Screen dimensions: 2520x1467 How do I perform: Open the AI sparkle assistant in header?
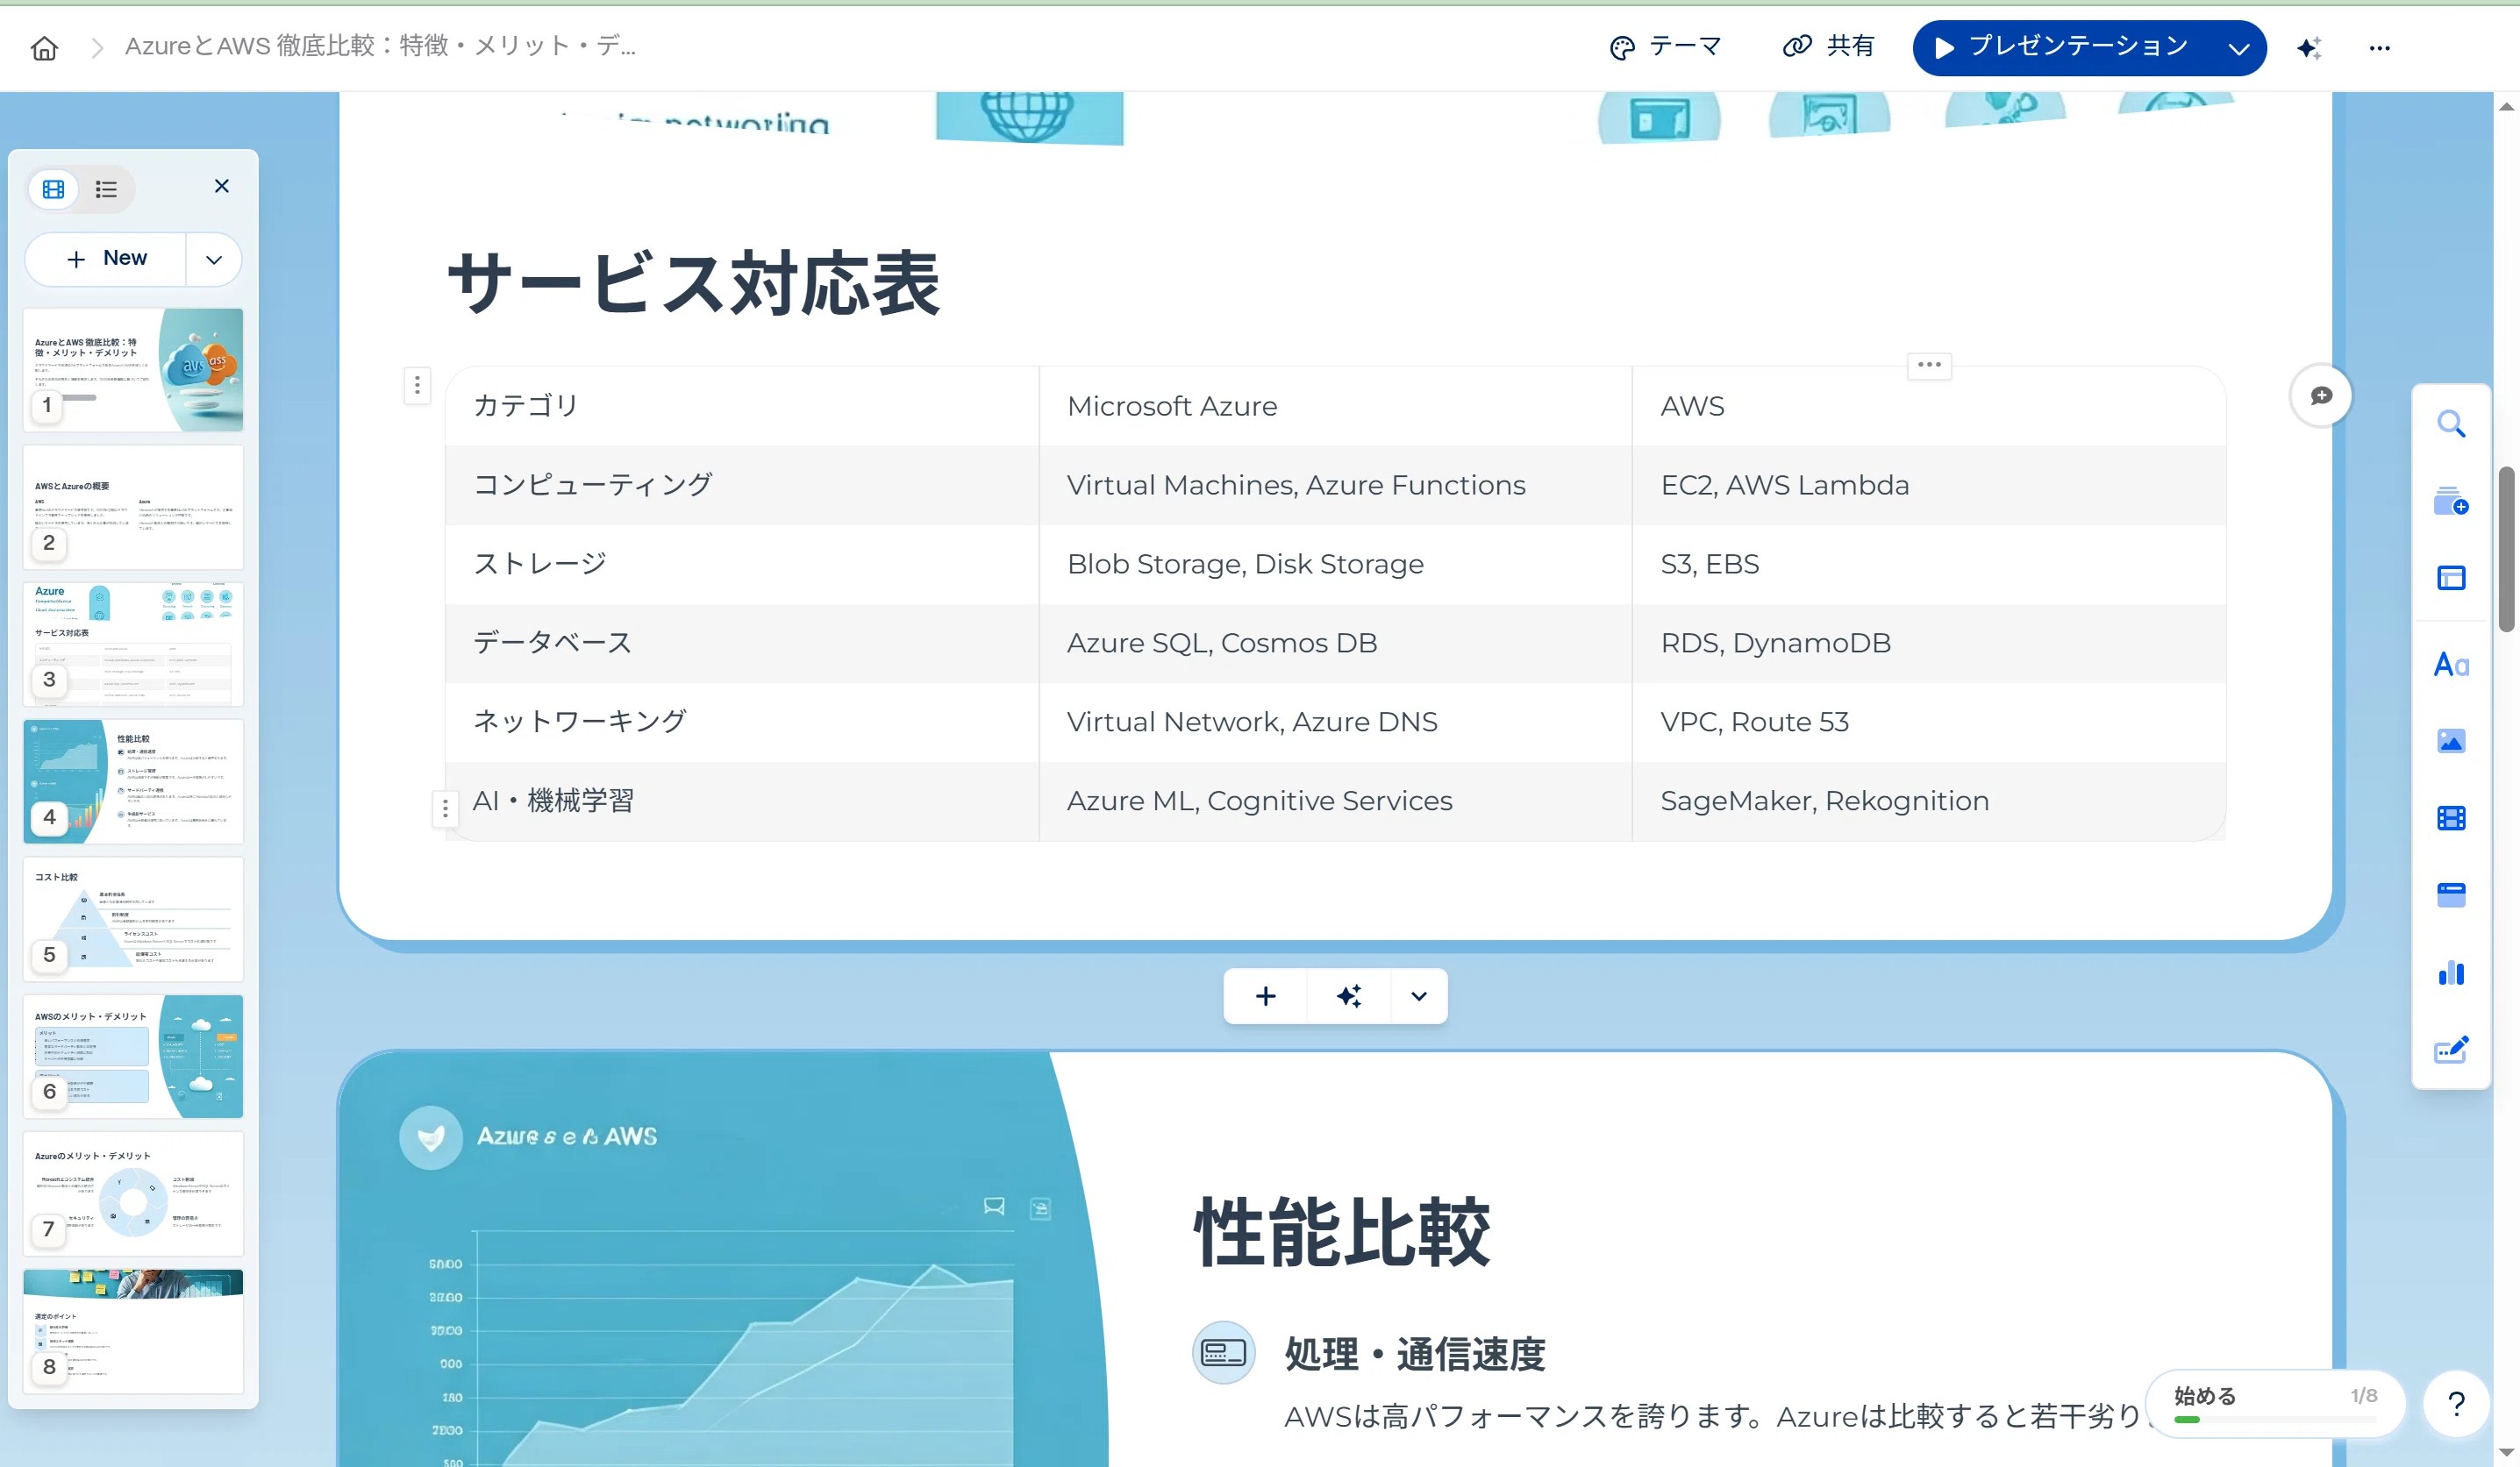click(2309, 48)
